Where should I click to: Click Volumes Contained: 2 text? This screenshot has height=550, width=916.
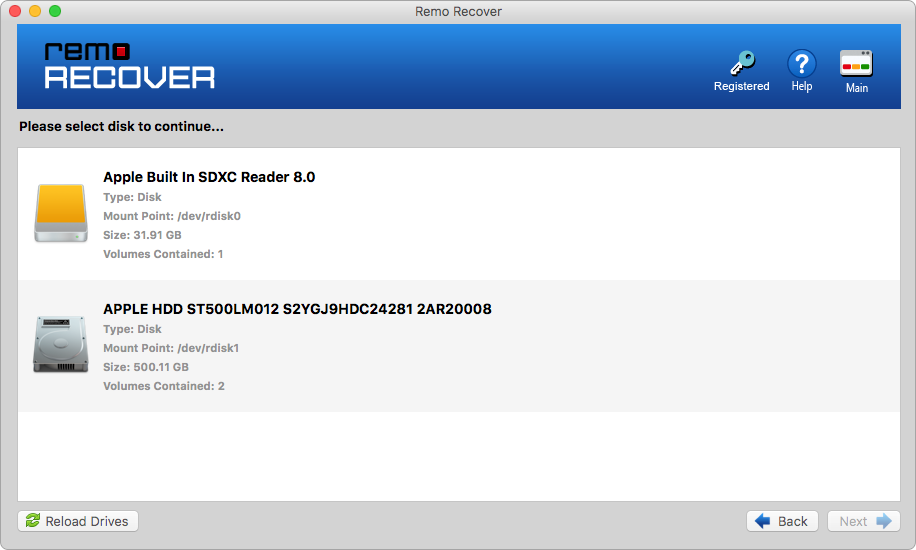(x=164, y=386)
